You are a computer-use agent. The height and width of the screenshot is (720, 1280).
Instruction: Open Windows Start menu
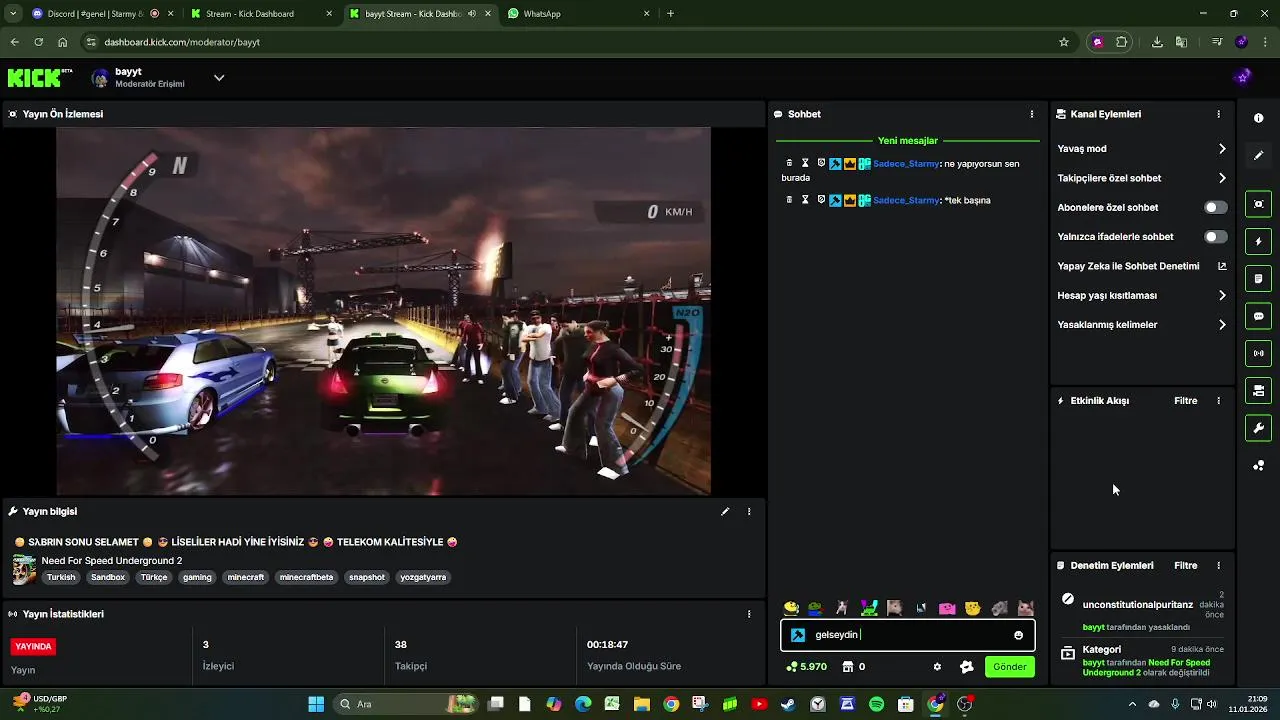point(316,704)
